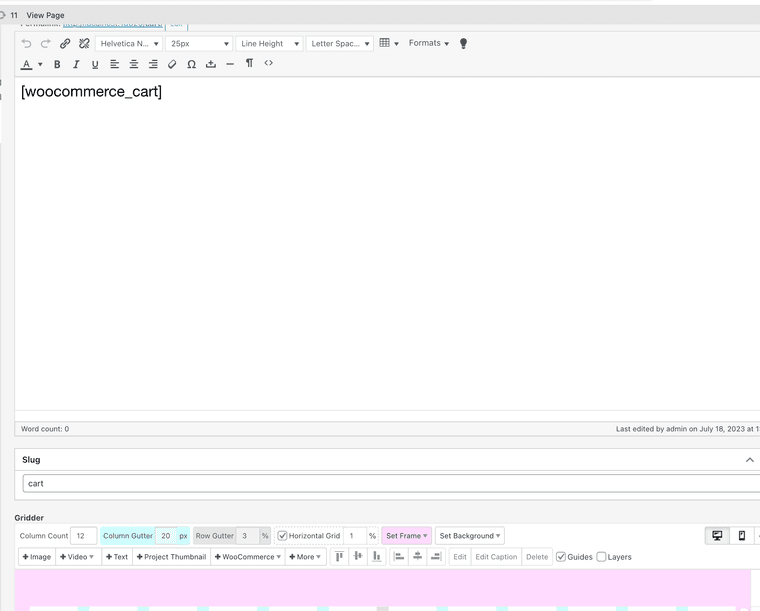Click the Edit Caption button
The height and width of the screenshot is (611, 760).
(496, 557)
